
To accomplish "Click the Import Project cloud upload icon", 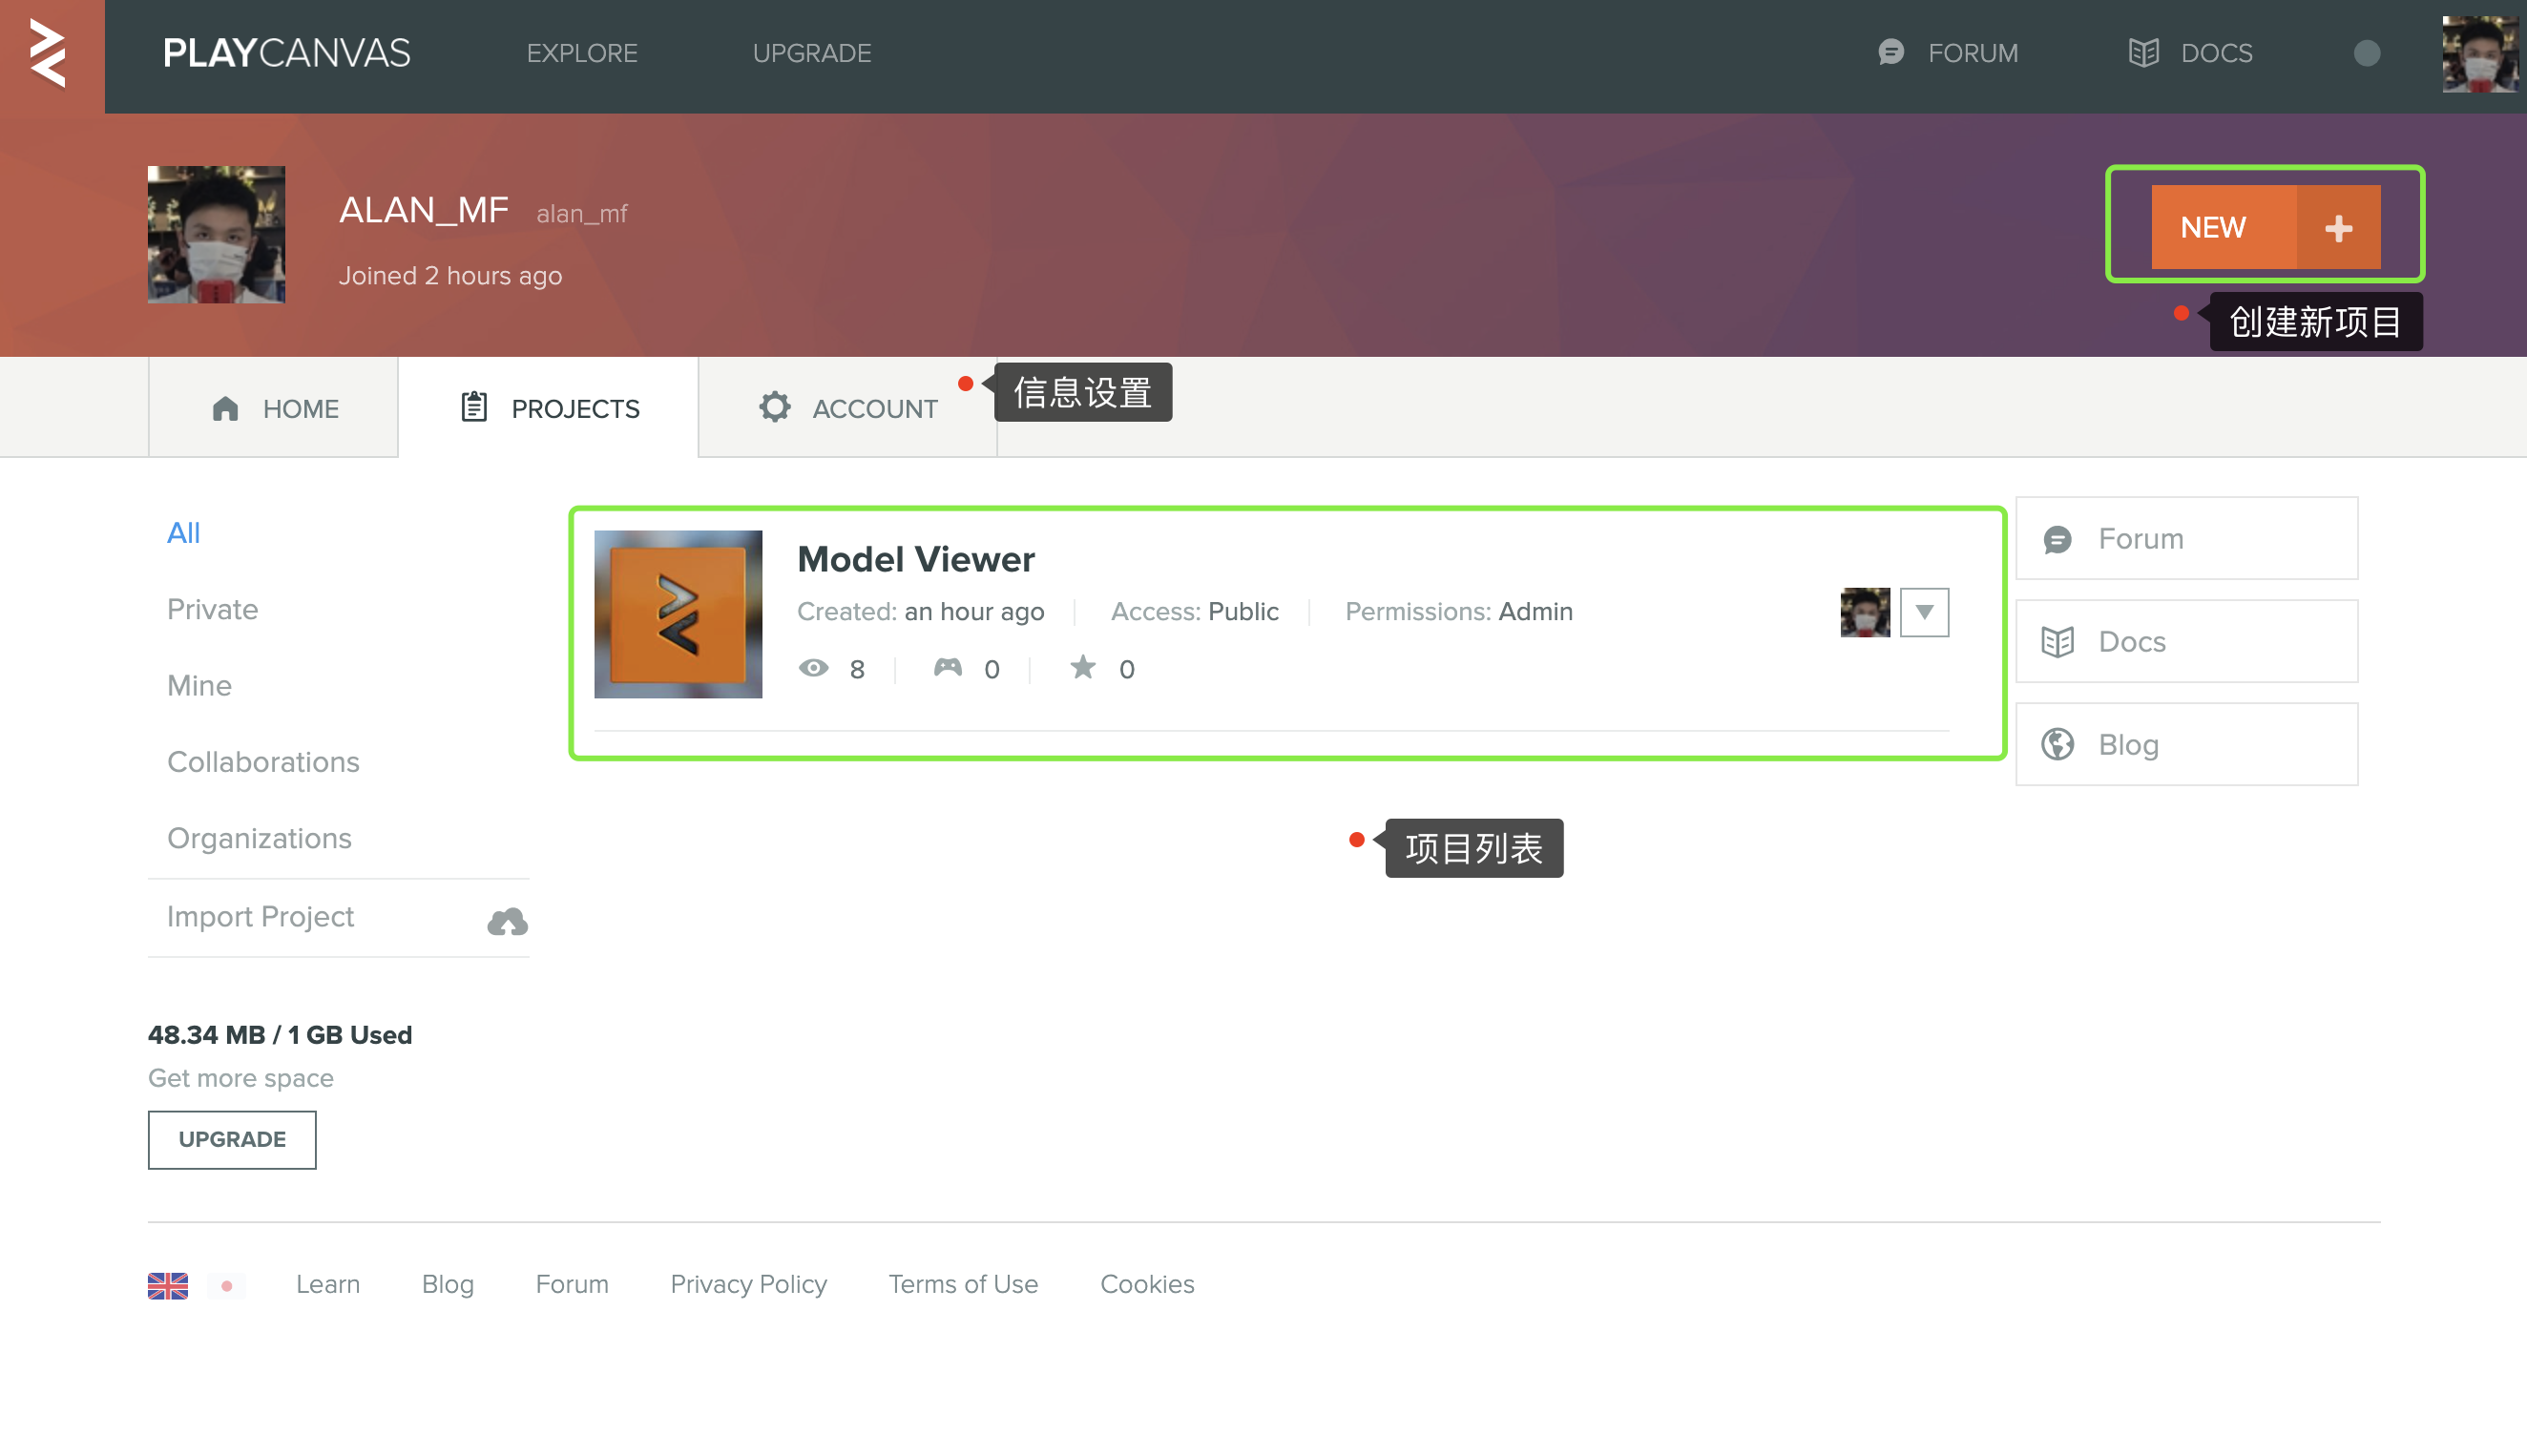I will 507,920.
